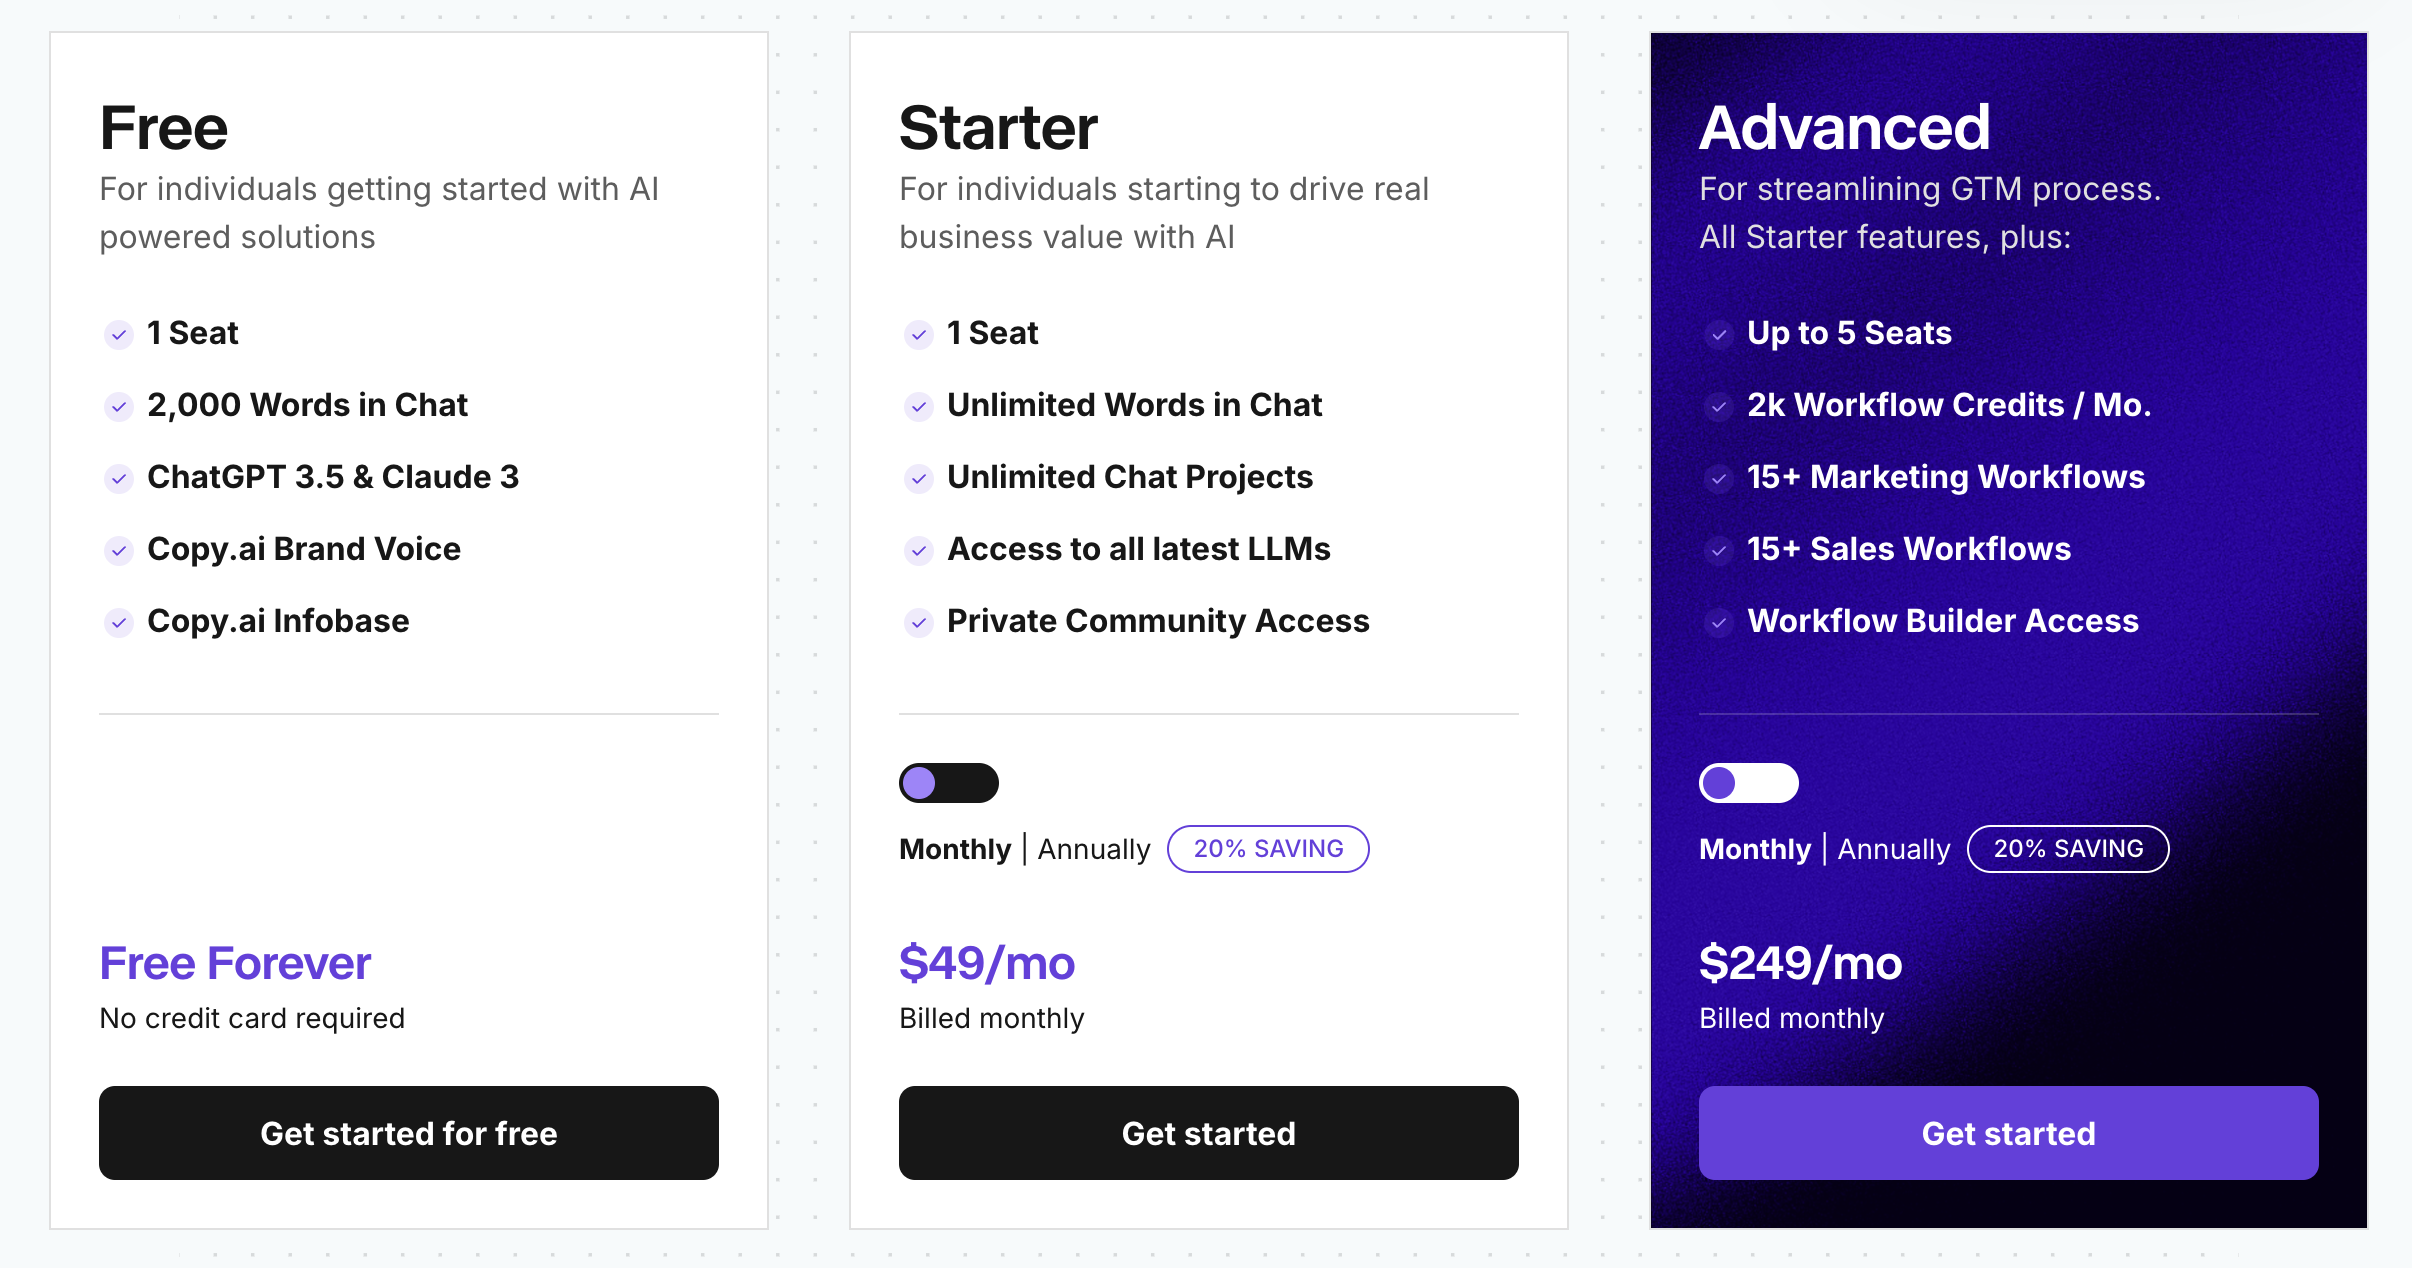2412x1268 pixels.
Task: Click the check icon beside "Copy.ai Infobase"
Action: (x=119, y=623)
